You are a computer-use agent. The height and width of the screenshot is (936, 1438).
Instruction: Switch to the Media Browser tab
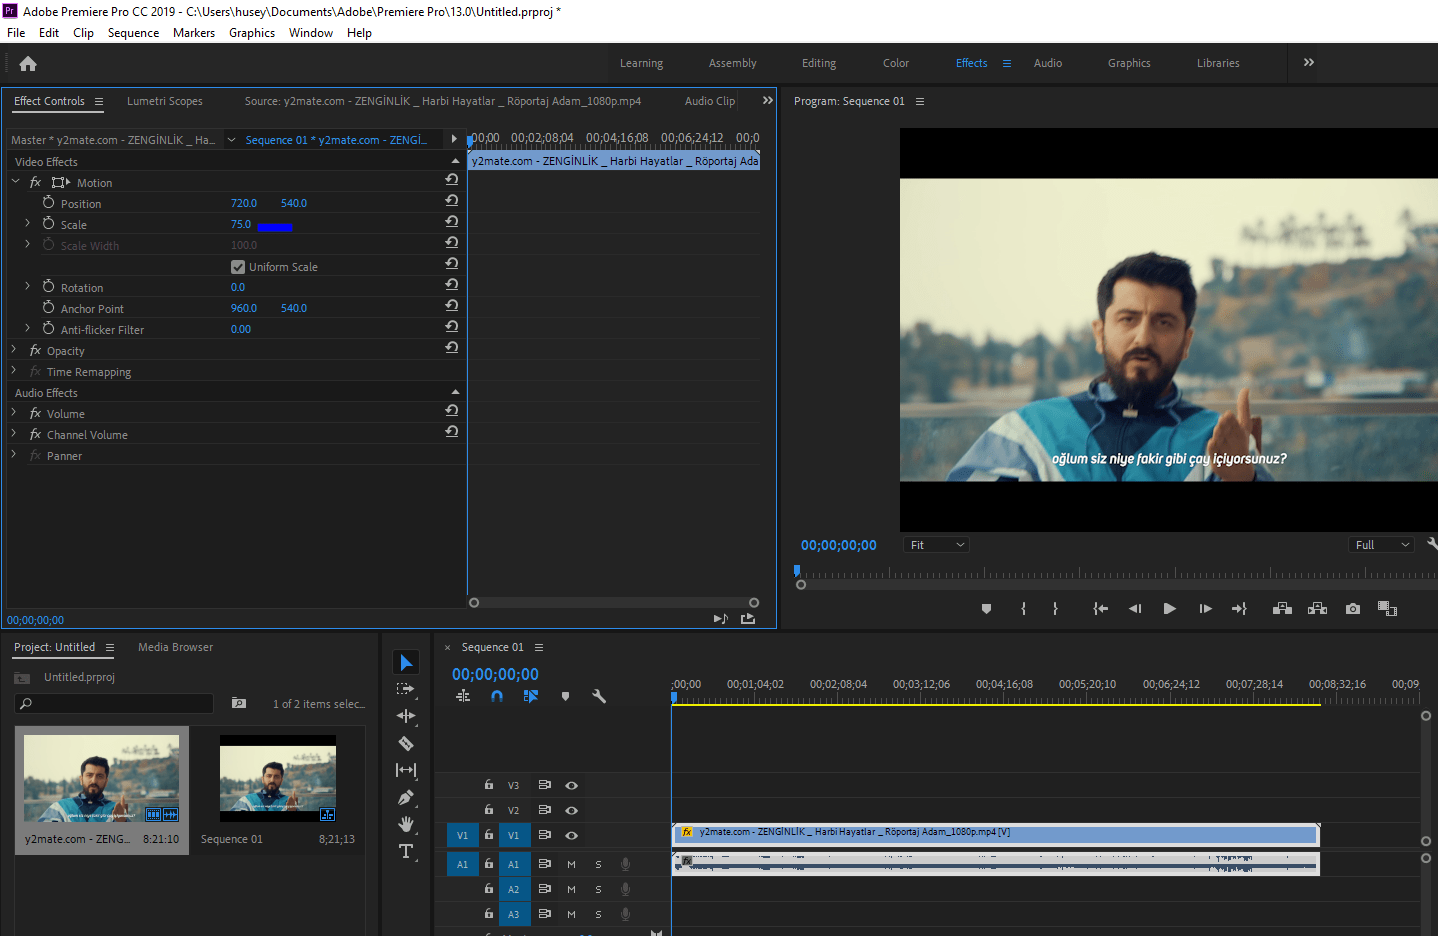point(175,647)
